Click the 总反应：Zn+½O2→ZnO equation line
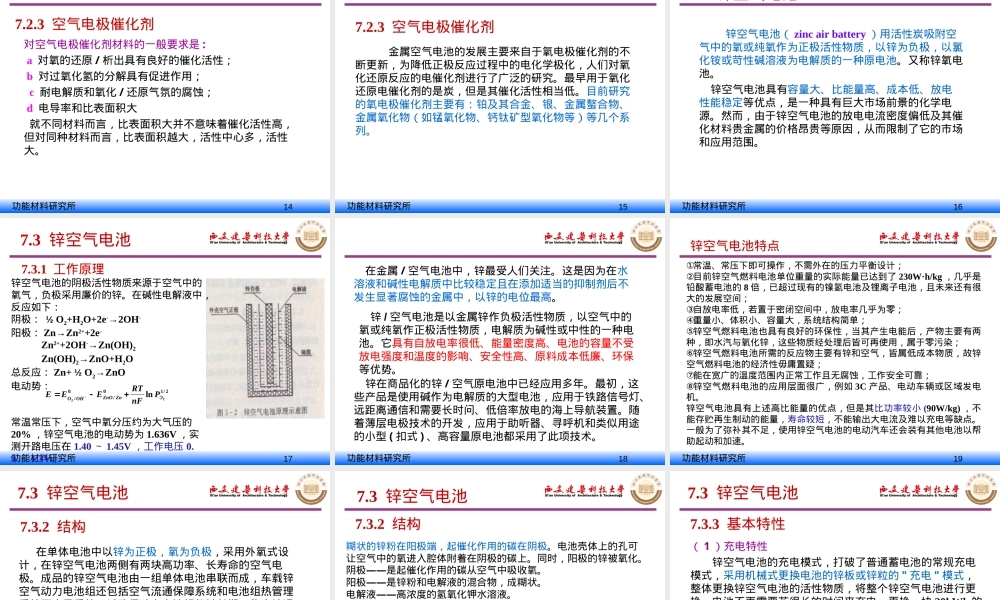This screenshot has width=1000, height=600. (68, 372)
